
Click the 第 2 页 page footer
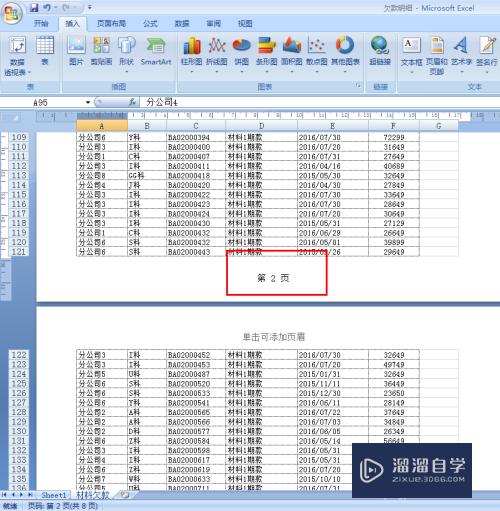pyautogui.click(x=273, y=278)
